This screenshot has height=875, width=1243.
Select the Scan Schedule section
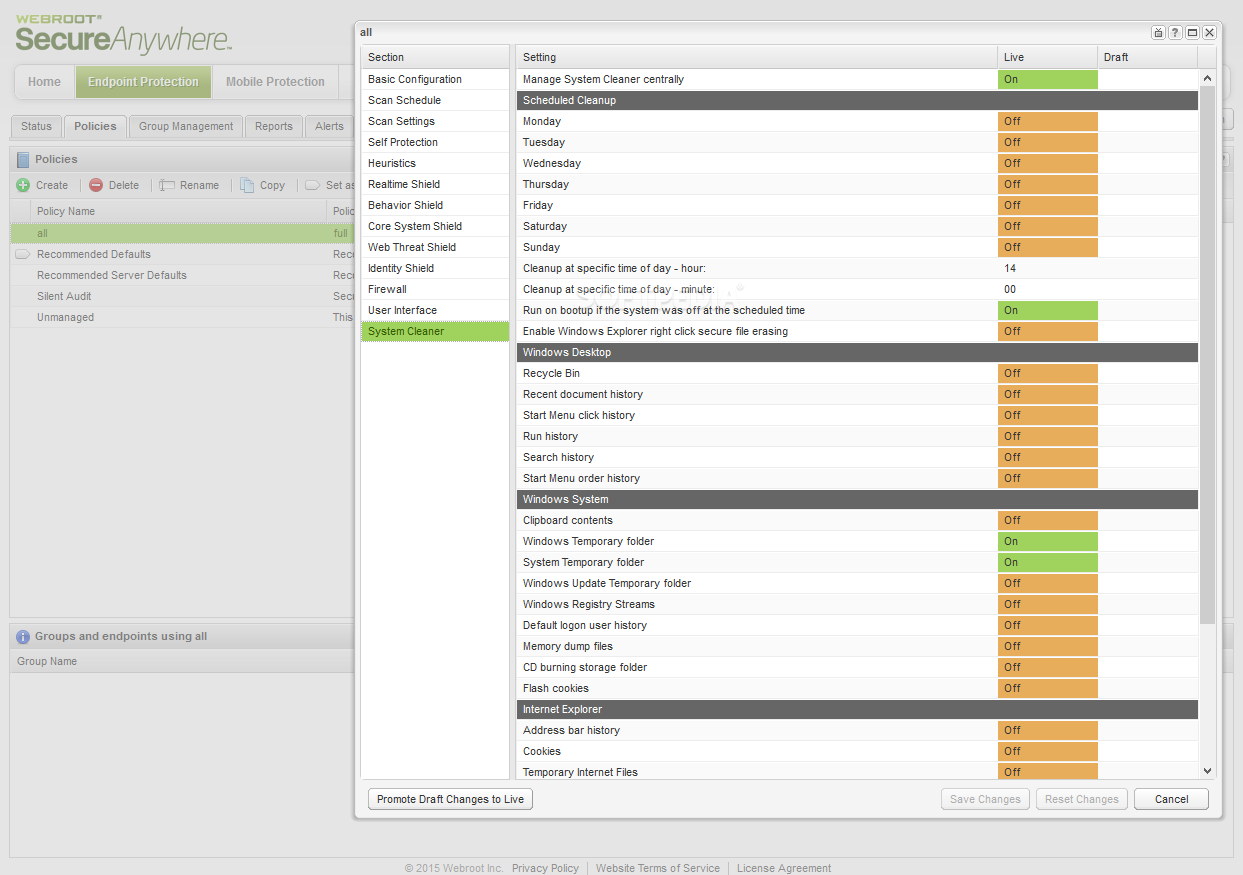[435, 100]
